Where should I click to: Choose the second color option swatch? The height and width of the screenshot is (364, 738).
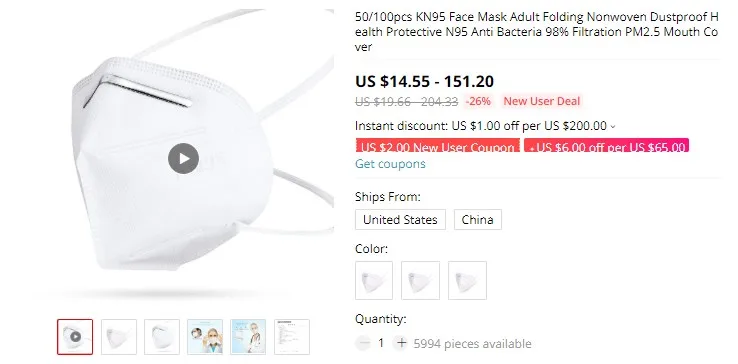click(420, 281)
